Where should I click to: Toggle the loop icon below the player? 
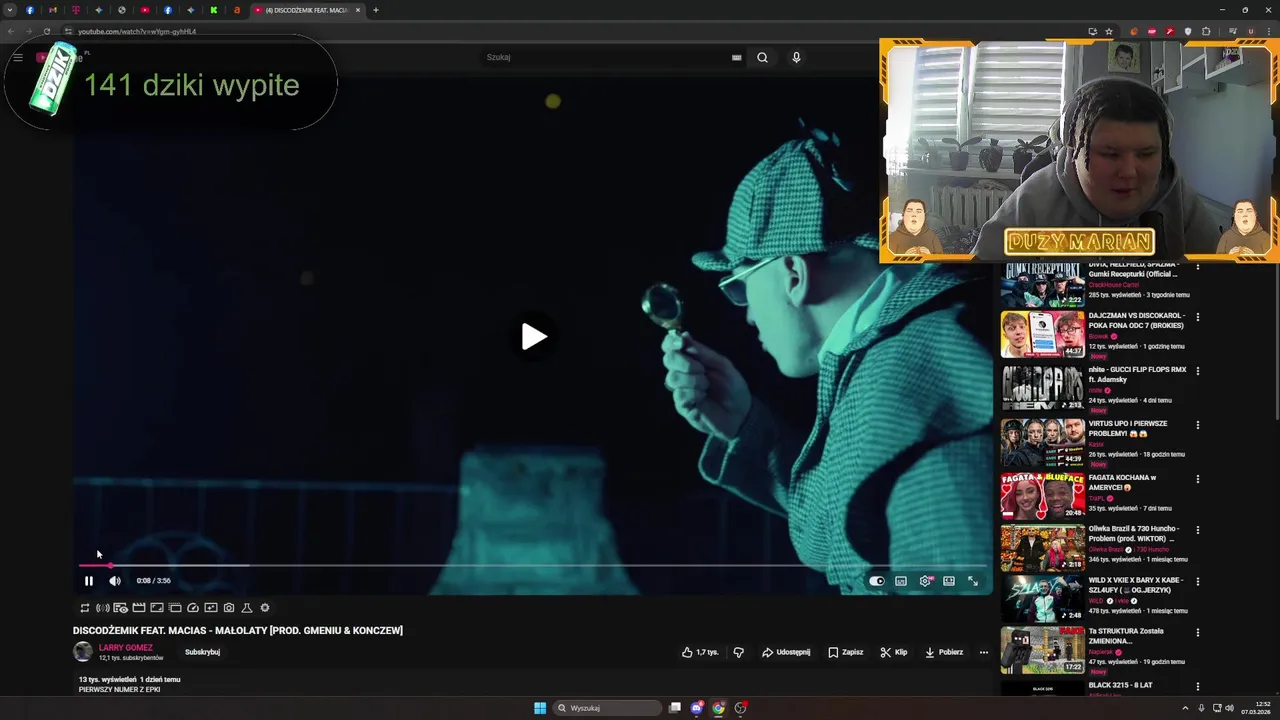[85, 608]
